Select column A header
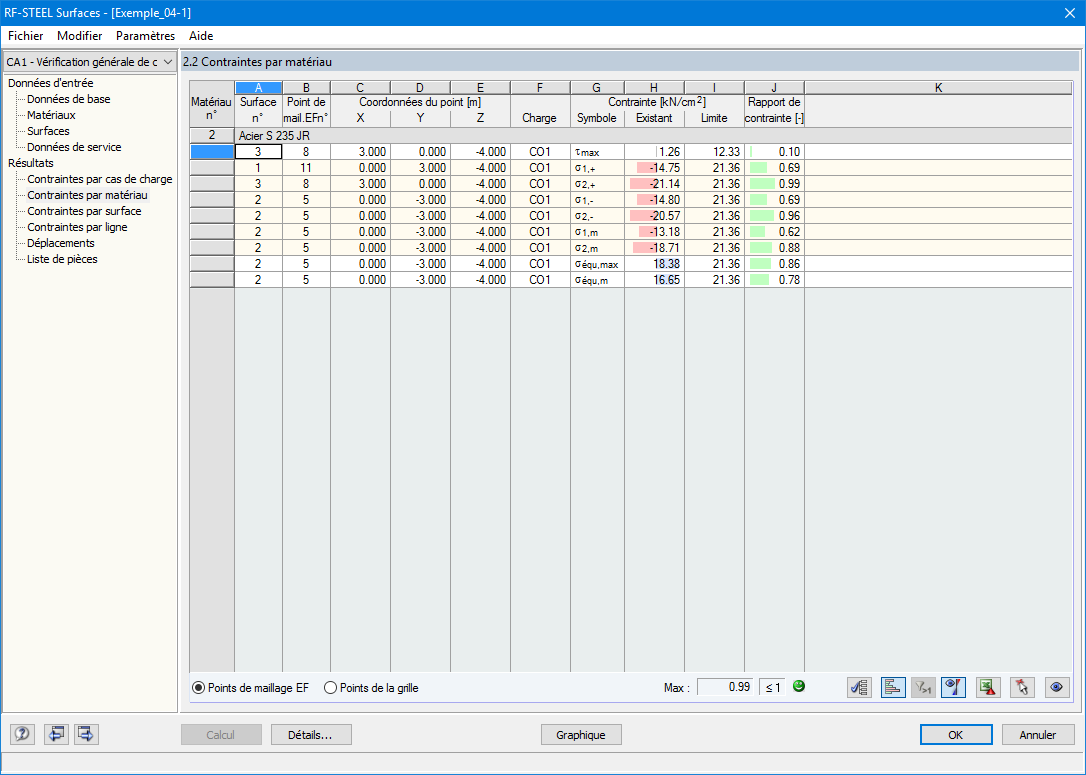The image size is (1086, 775). (x=258, y=87)
